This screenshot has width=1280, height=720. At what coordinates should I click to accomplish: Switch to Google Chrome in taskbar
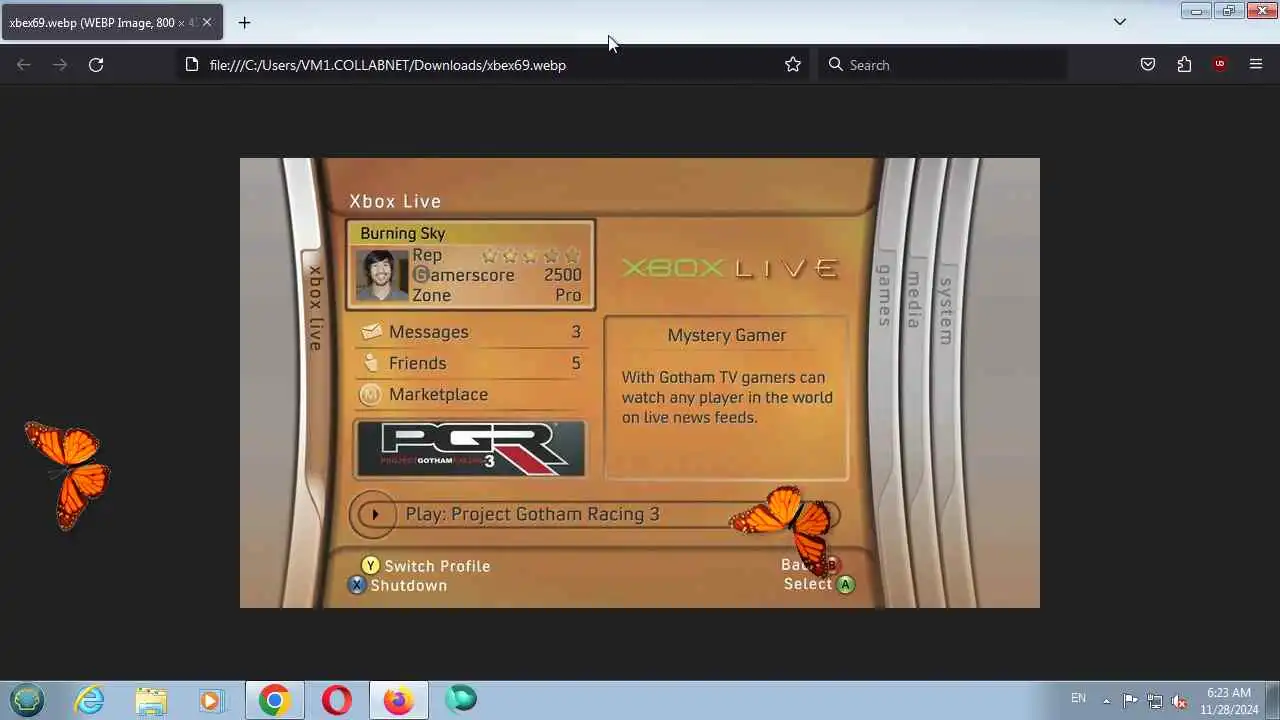(274, 700)
